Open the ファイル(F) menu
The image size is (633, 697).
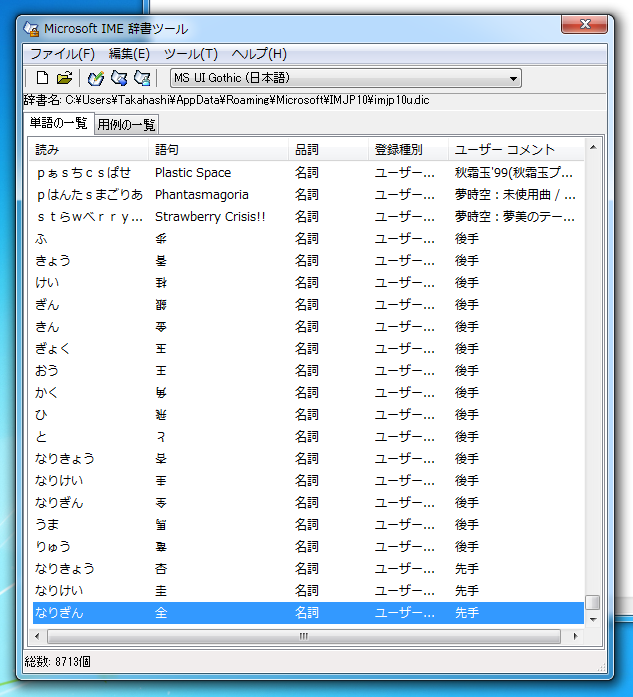[62, 54]
